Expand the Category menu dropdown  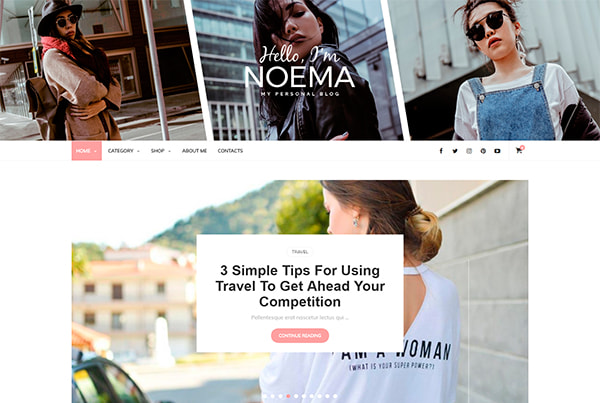[x=124, y=151]
